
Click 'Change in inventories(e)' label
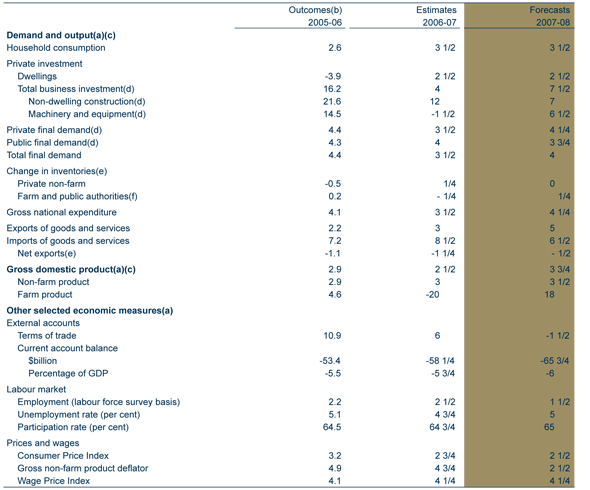[57, 171]
